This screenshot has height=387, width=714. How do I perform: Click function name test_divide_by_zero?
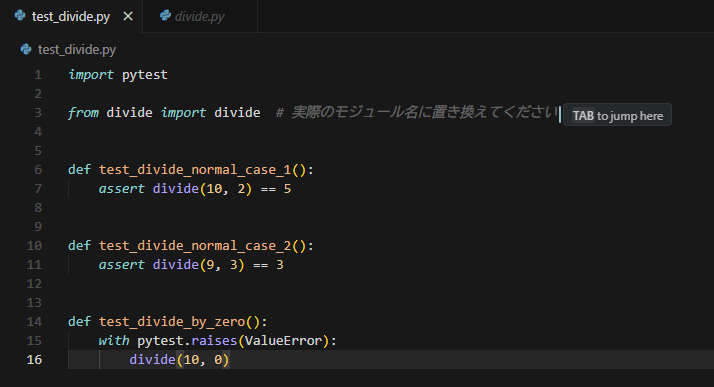(172, 322)
